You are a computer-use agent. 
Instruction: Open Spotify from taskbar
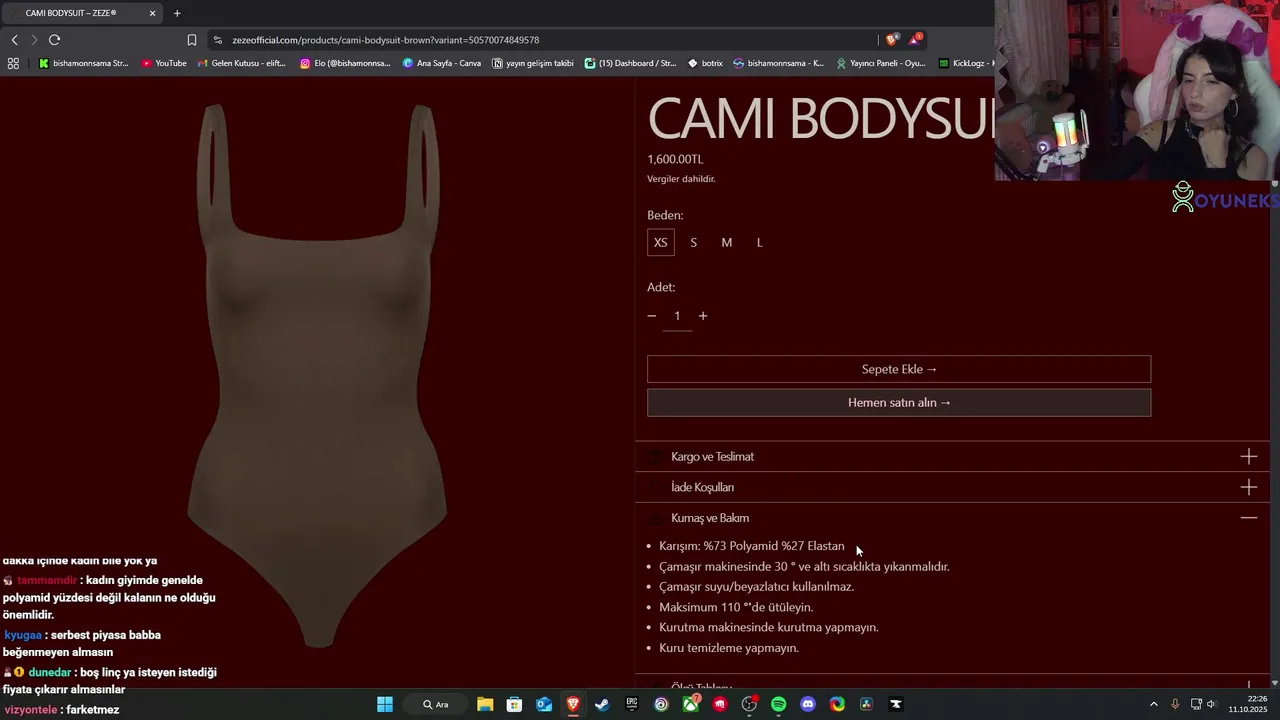click(779, 704)
